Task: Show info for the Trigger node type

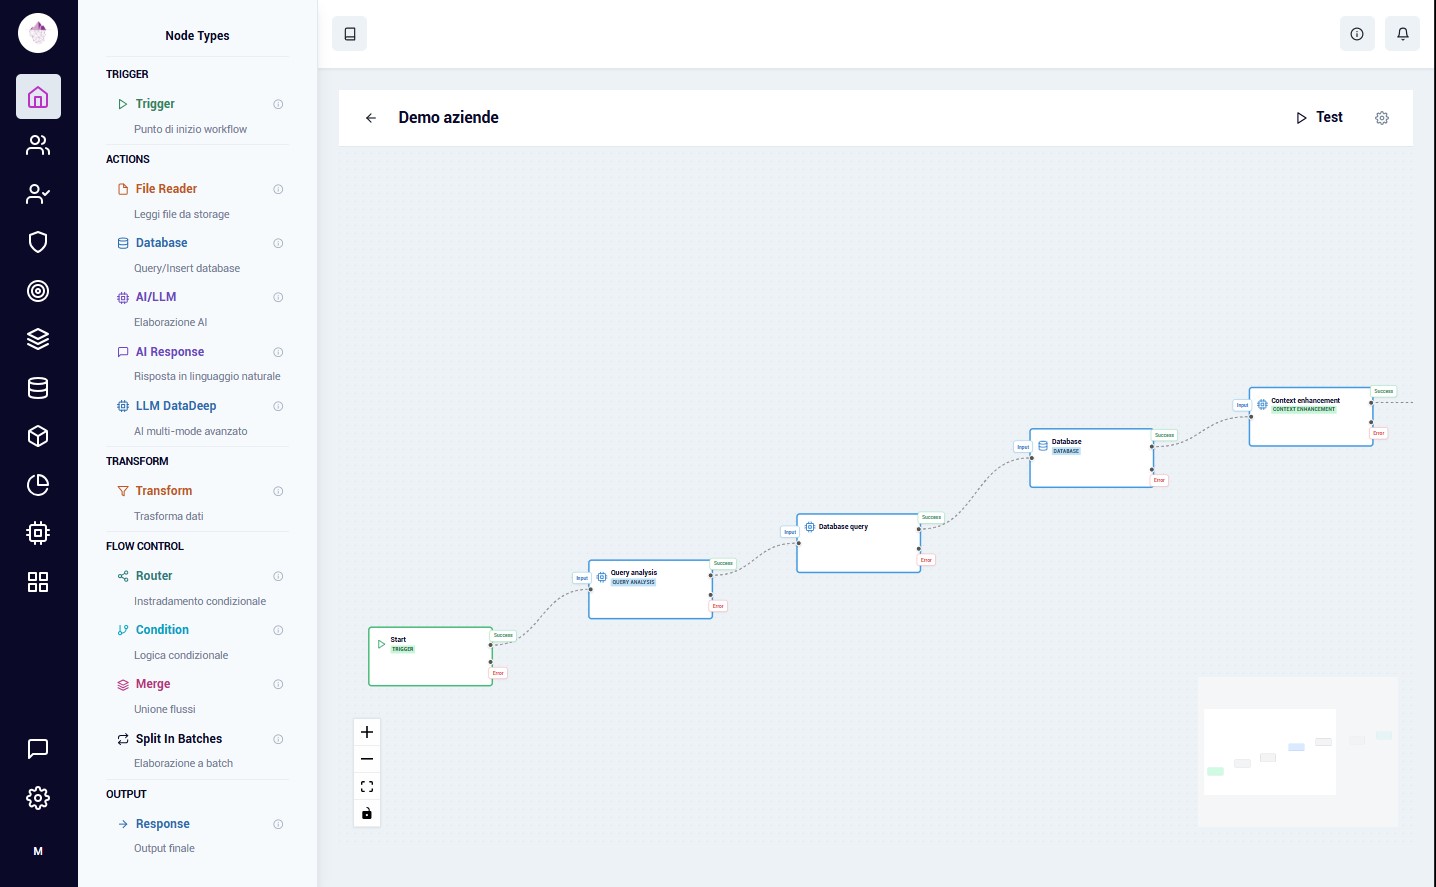Action: [278, 104]
